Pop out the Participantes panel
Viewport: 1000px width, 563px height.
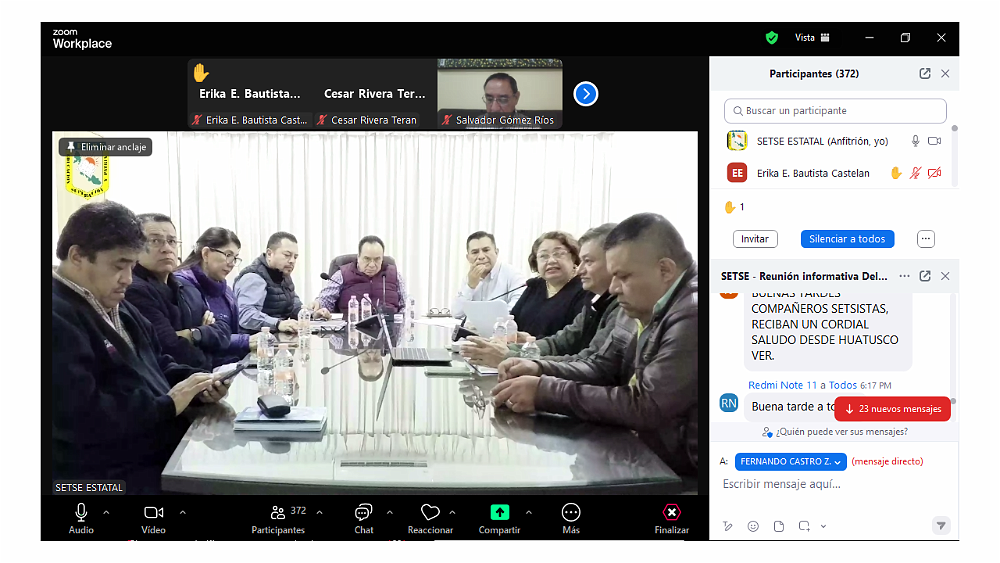click(925, 74)
